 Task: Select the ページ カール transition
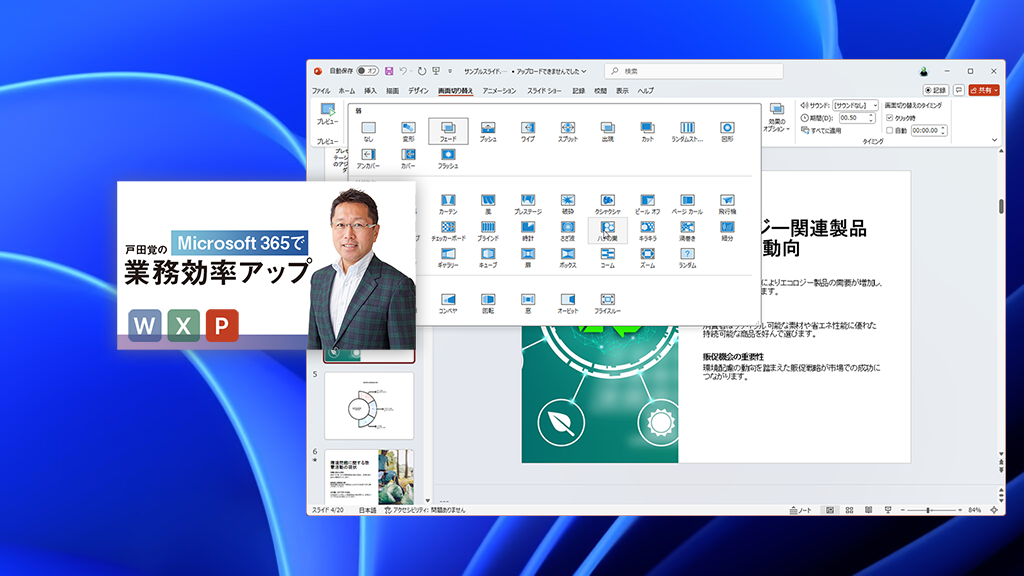(687, 204)
